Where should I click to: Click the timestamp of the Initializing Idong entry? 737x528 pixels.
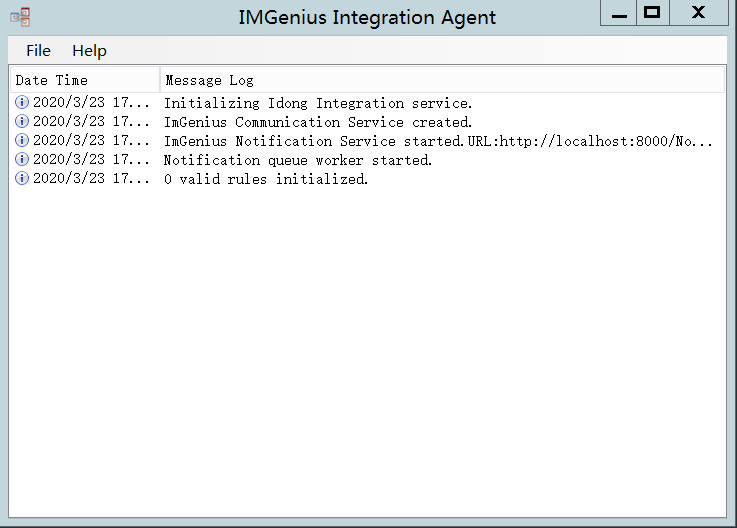tap(91, 103)
